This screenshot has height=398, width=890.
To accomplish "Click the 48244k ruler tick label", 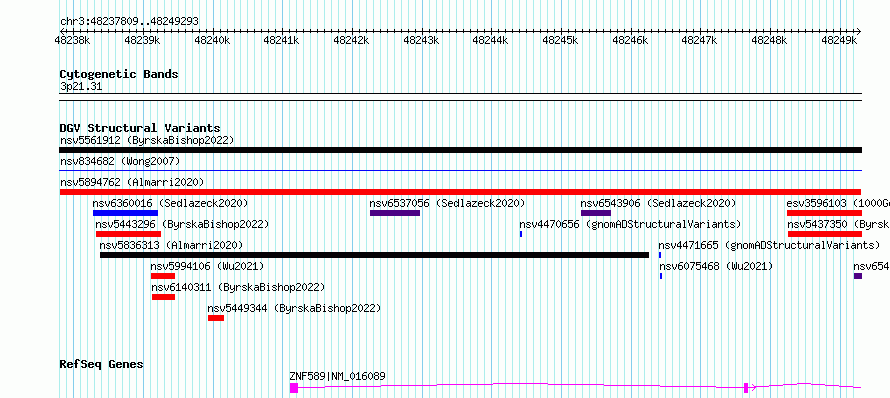I will coord(491,40).
